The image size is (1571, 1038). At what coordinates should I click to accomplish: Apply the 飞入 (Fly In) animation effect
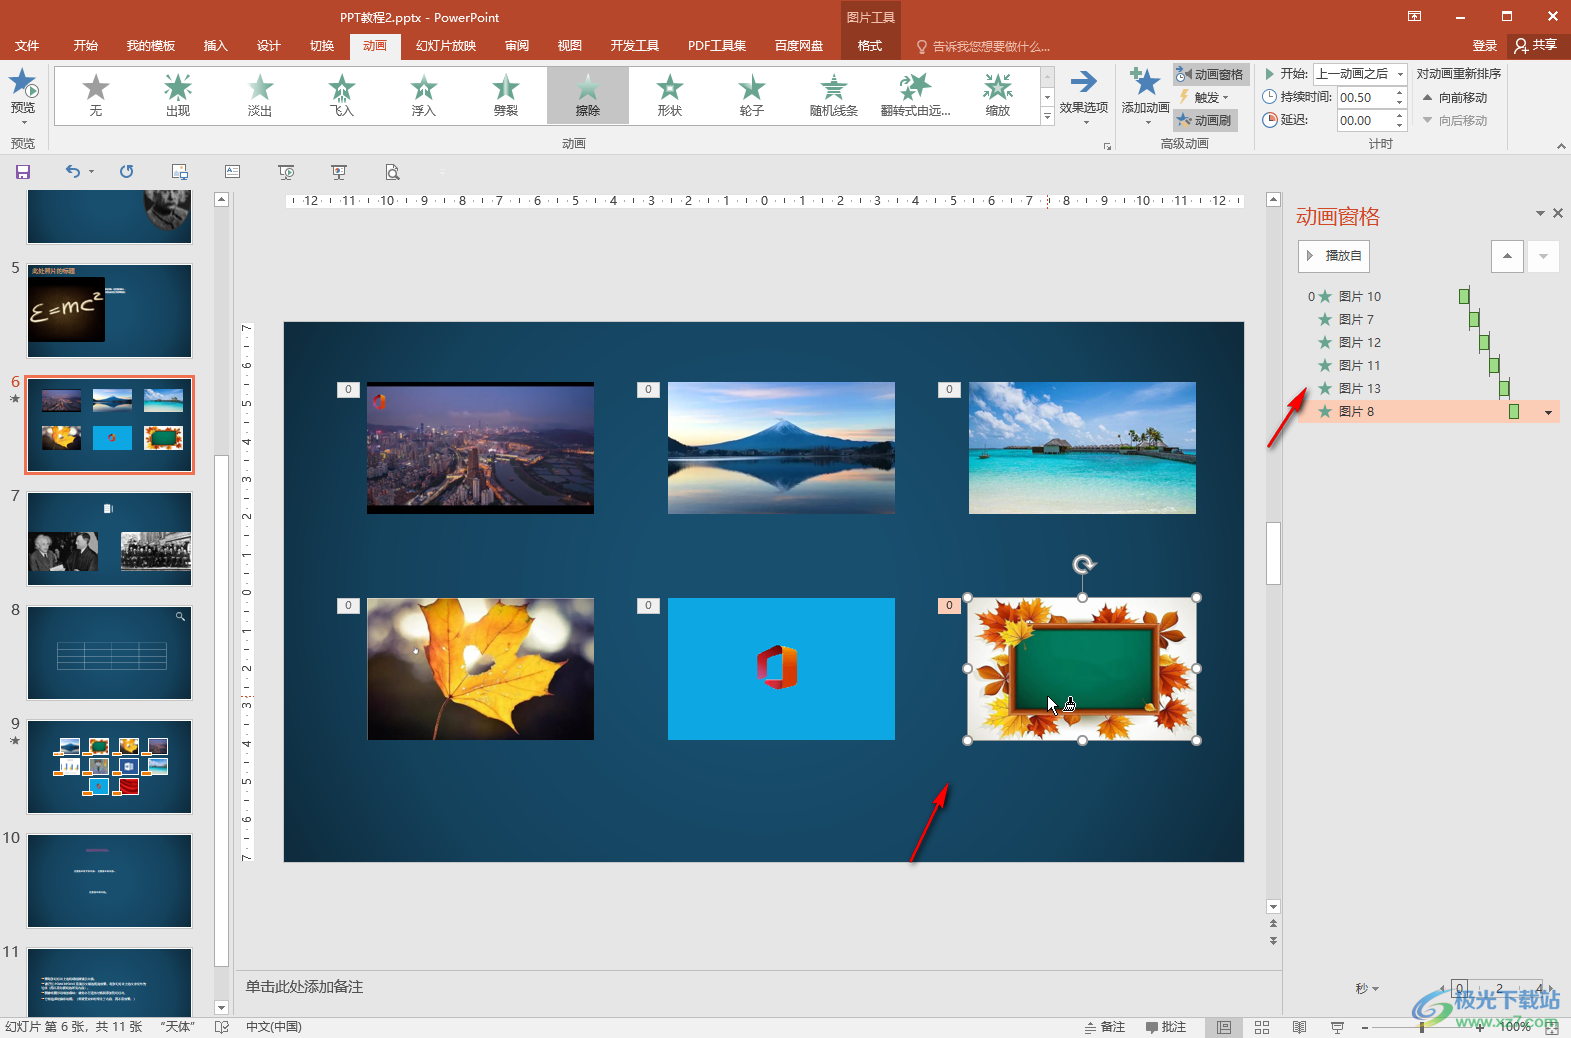(342, 95)
